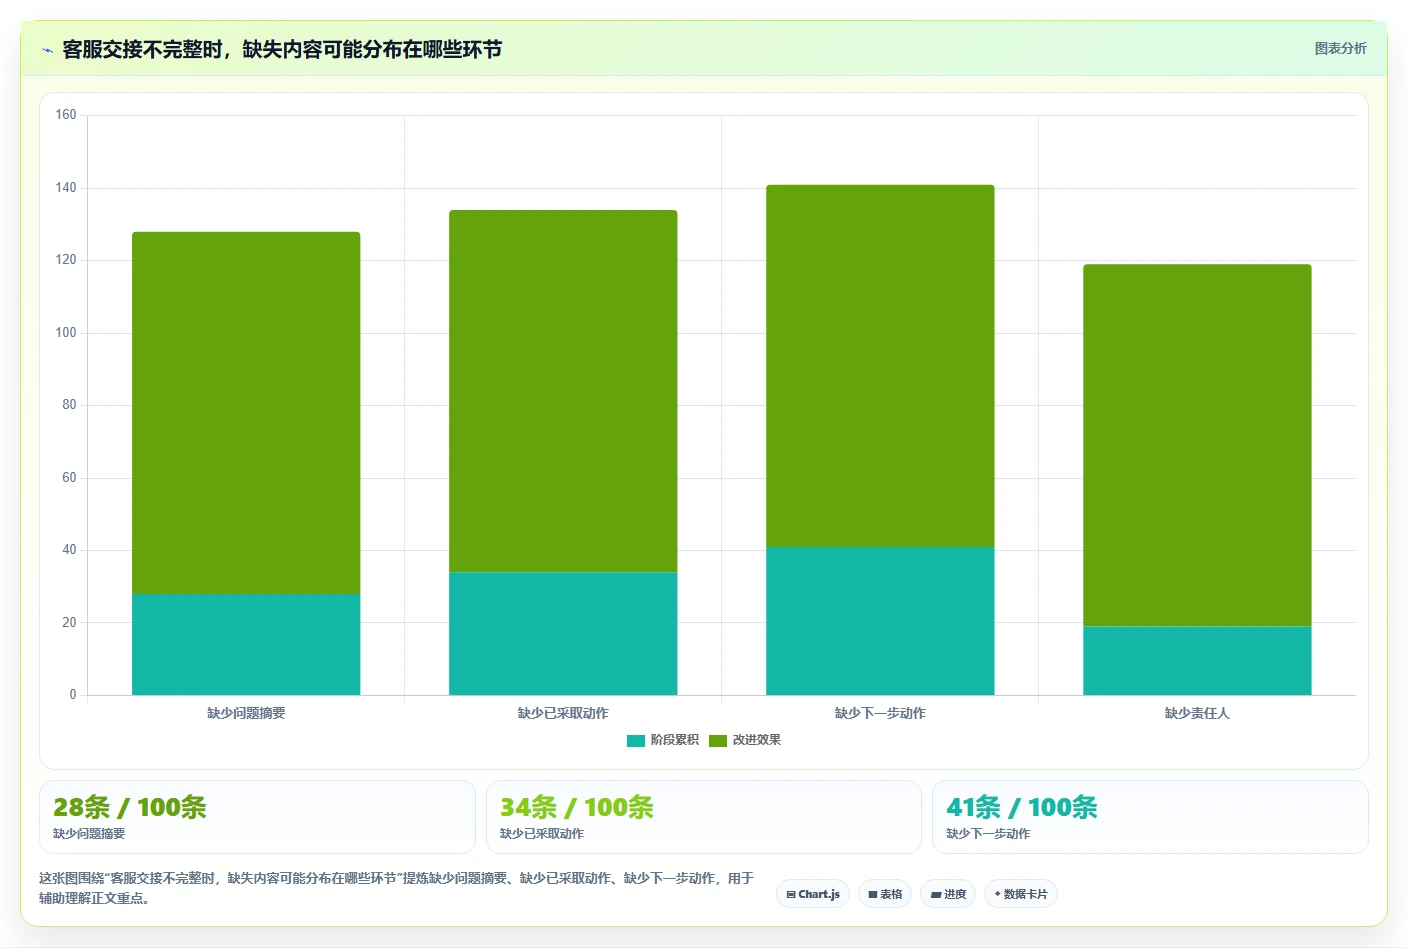Click the 缺少问题摘要 caption in first stat card
The image size is (1408, 948).
tap(89, 834)
